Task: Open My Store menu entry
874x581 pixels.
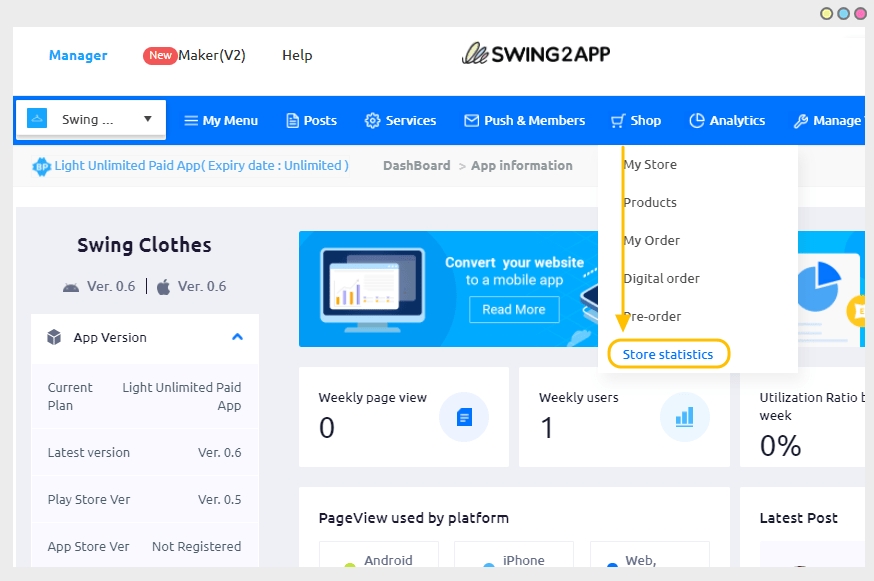Action: coord(650,164)
